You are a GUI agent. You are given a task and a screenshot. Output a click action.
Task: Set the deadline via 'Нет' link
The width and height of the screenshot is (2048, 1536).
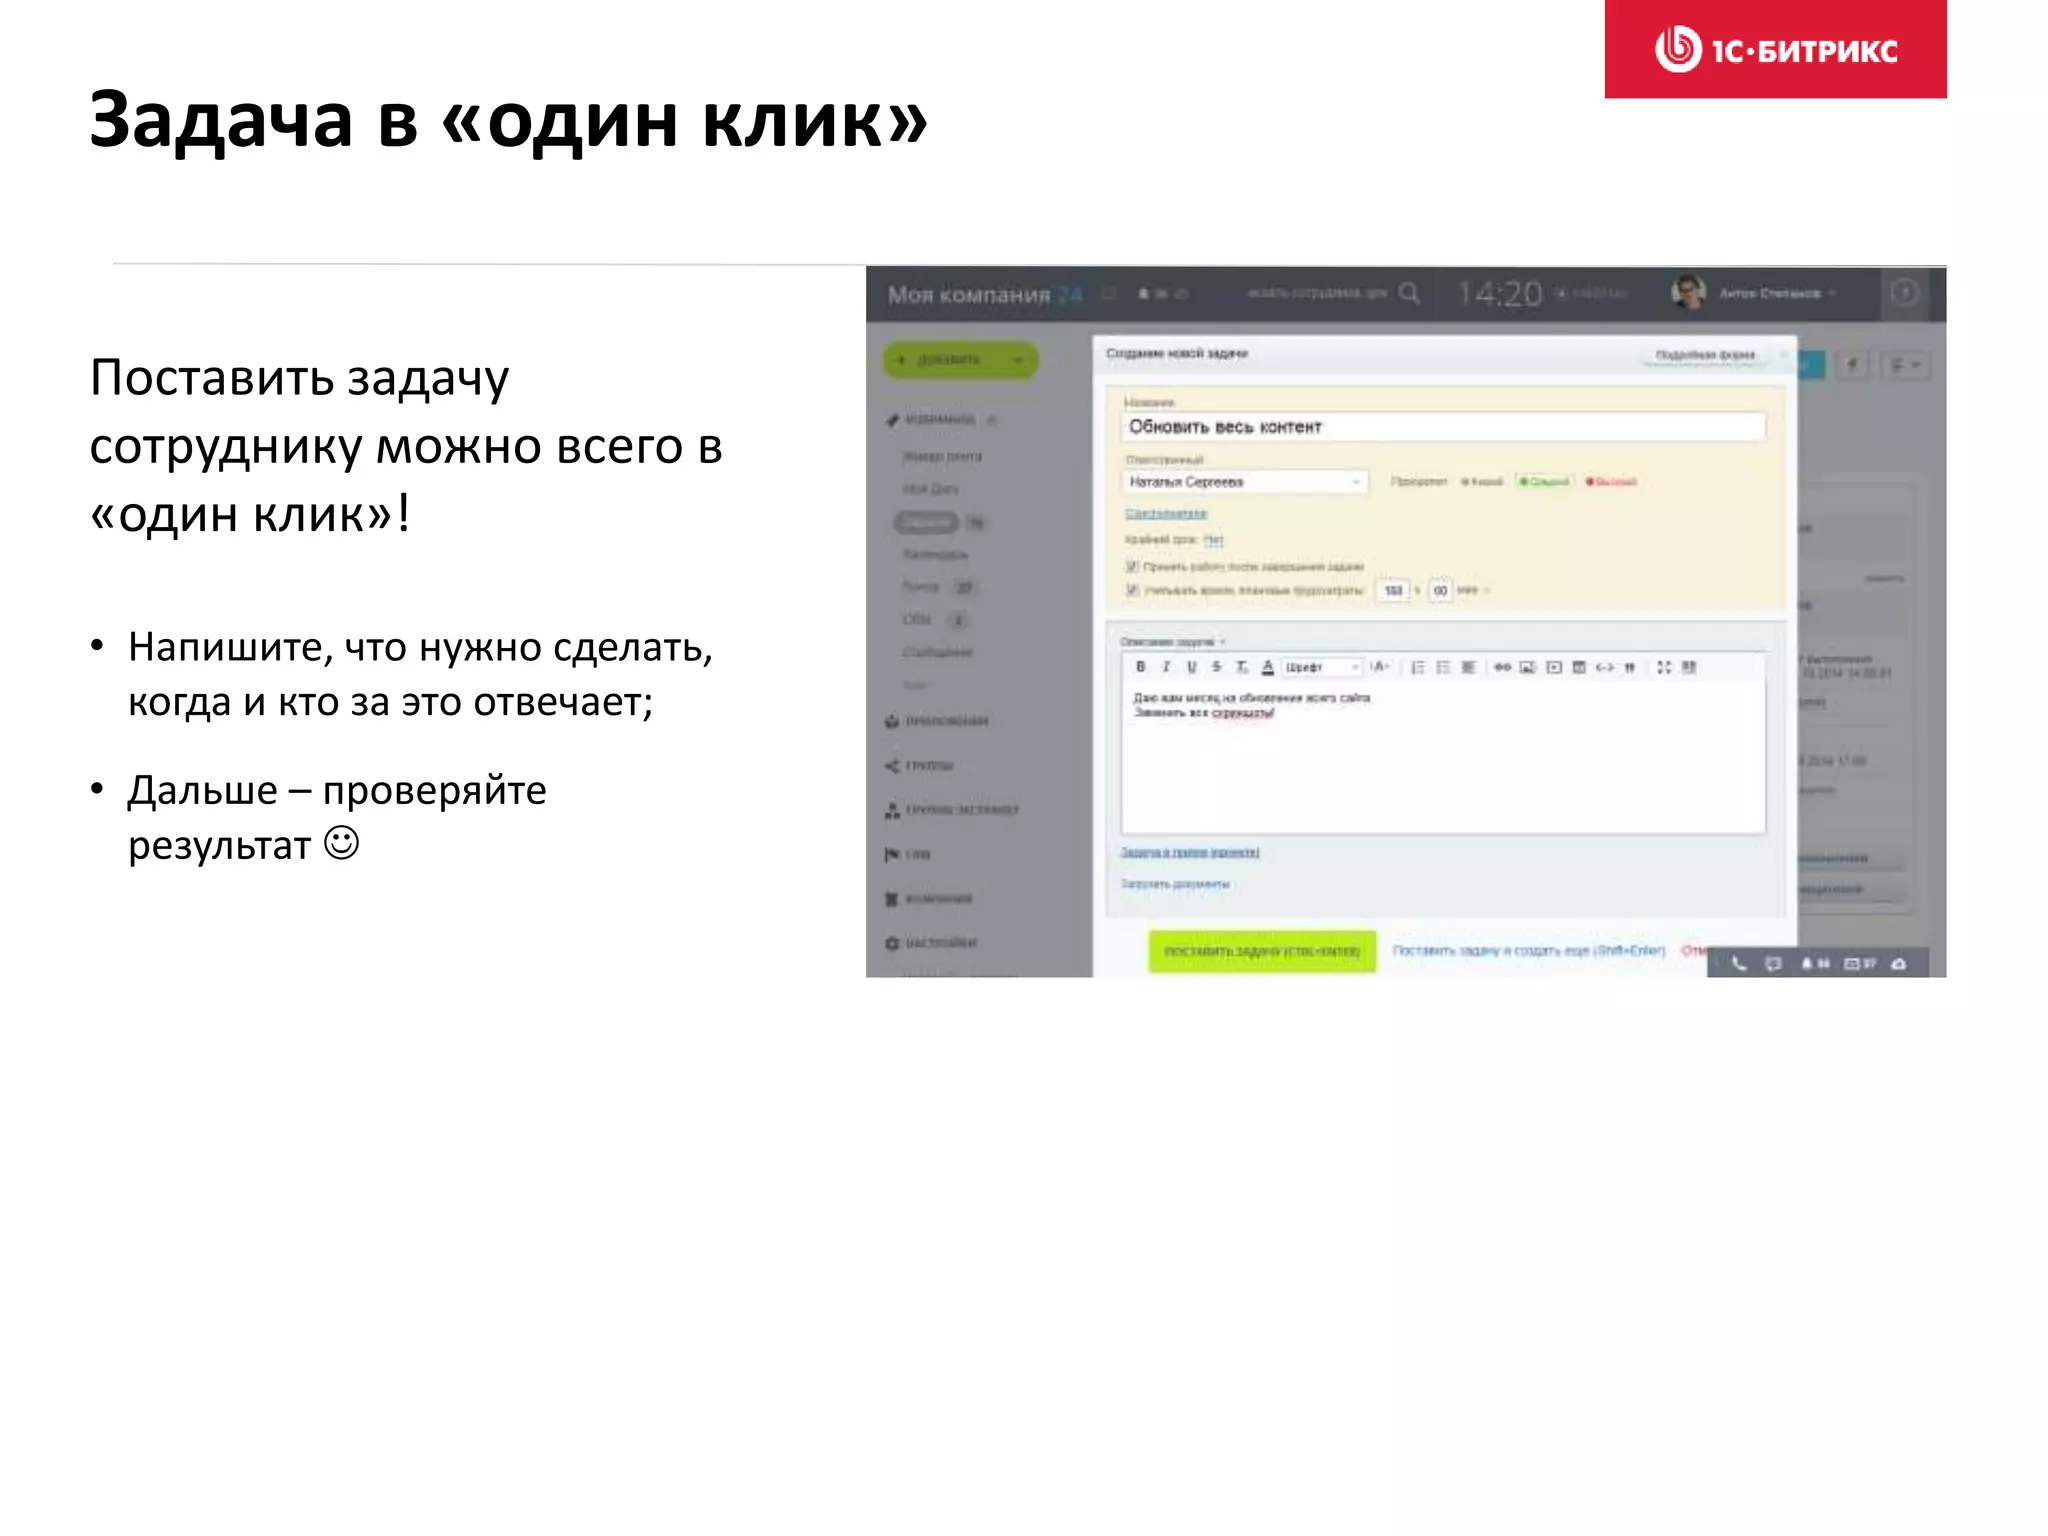pyautogui.click(x=1213, y=540)
